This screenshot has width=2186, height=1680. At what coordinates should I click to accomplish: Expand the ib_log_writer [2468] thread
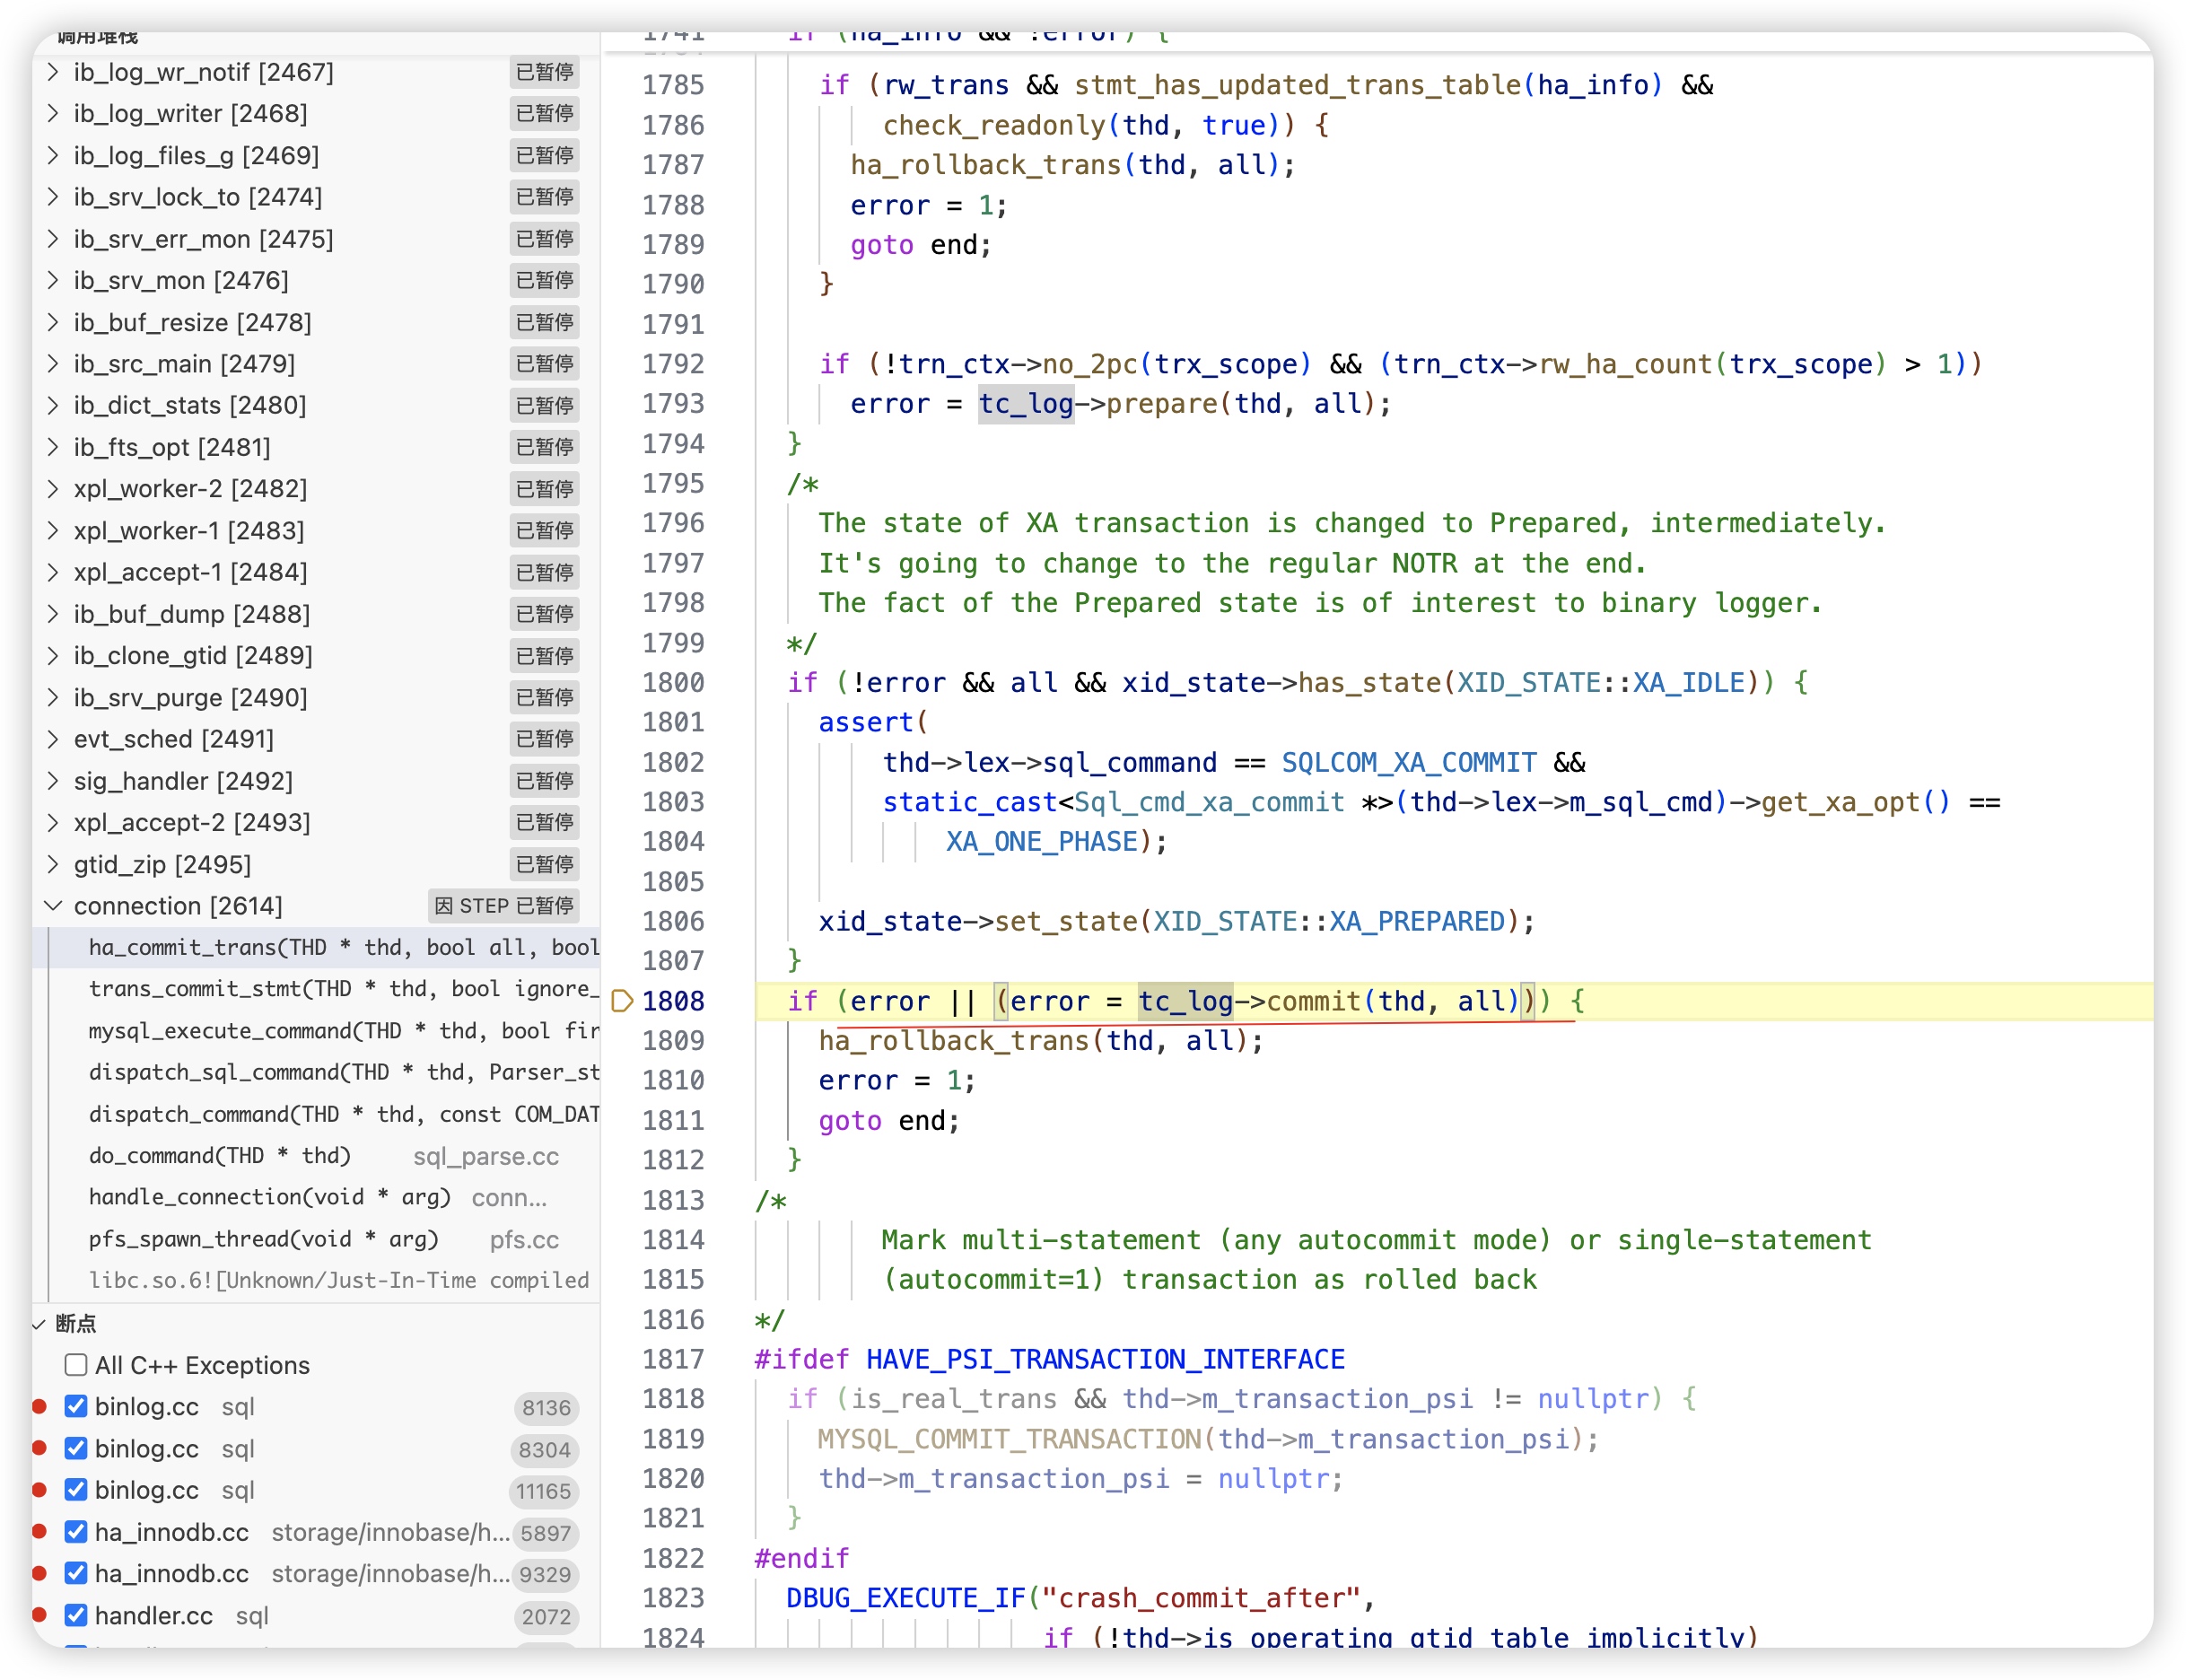[53, 114]
